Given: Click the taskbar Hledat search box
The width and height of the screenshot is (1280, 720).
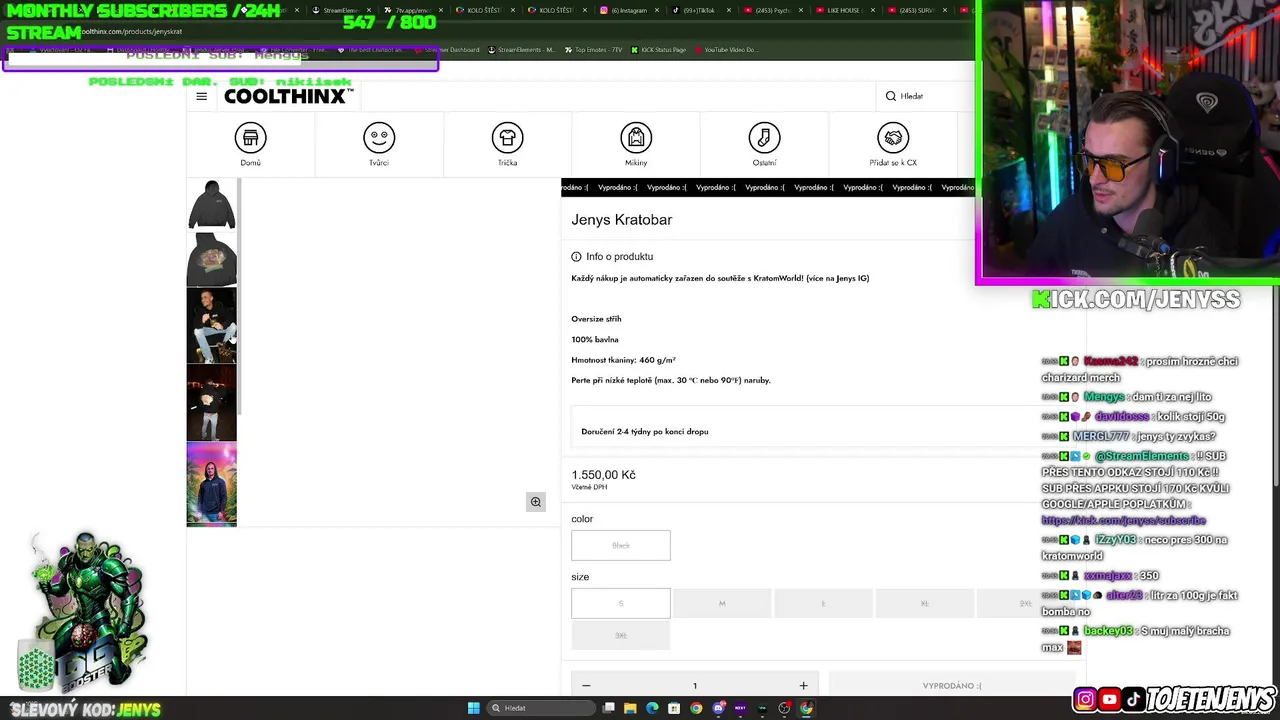Looking at the screenshot, I should click(x=541, y=708).
